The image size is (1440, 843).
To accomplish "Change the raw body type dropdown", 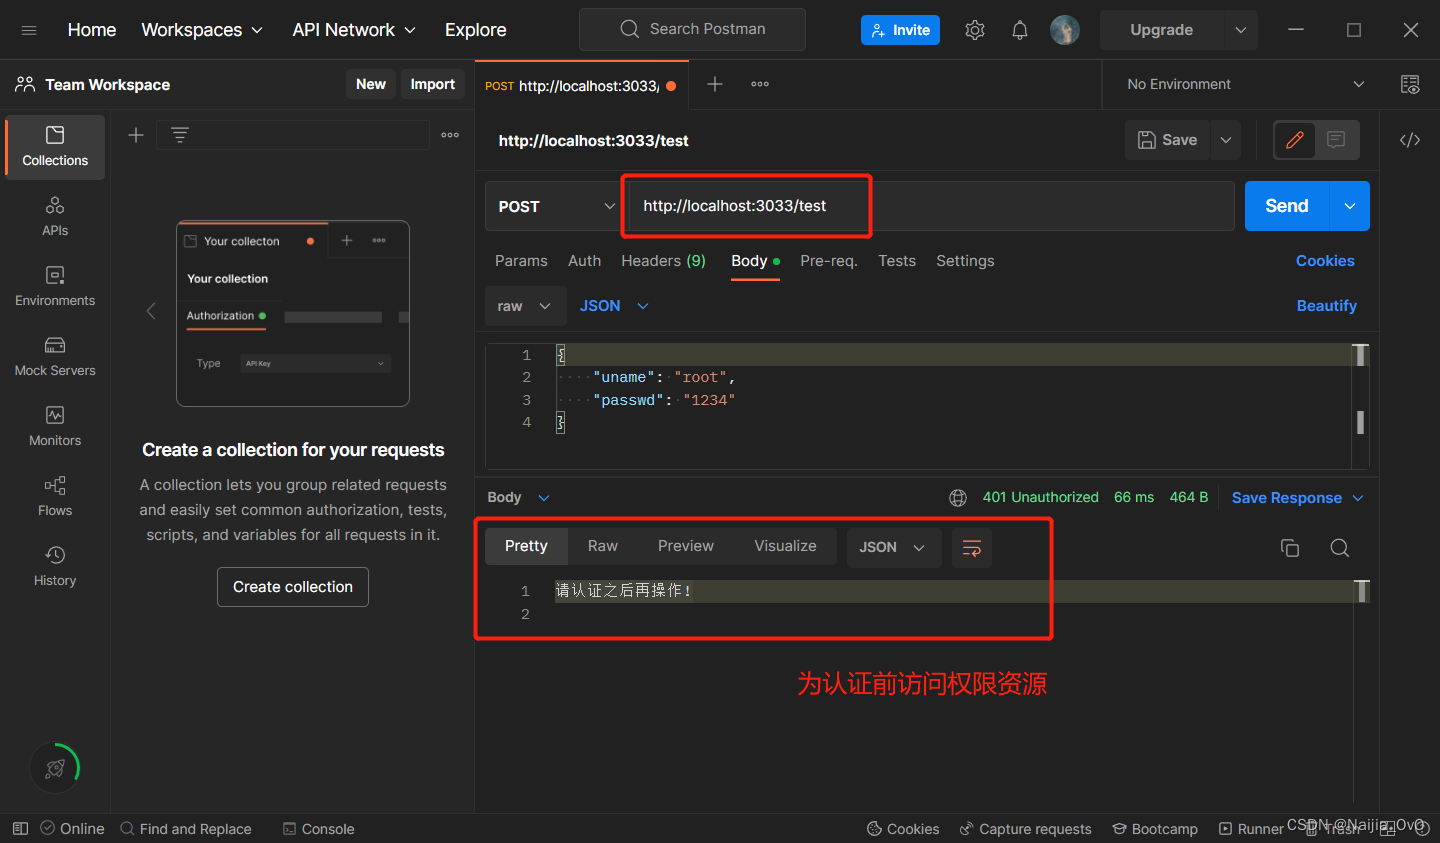I will (x=526, y=306).
